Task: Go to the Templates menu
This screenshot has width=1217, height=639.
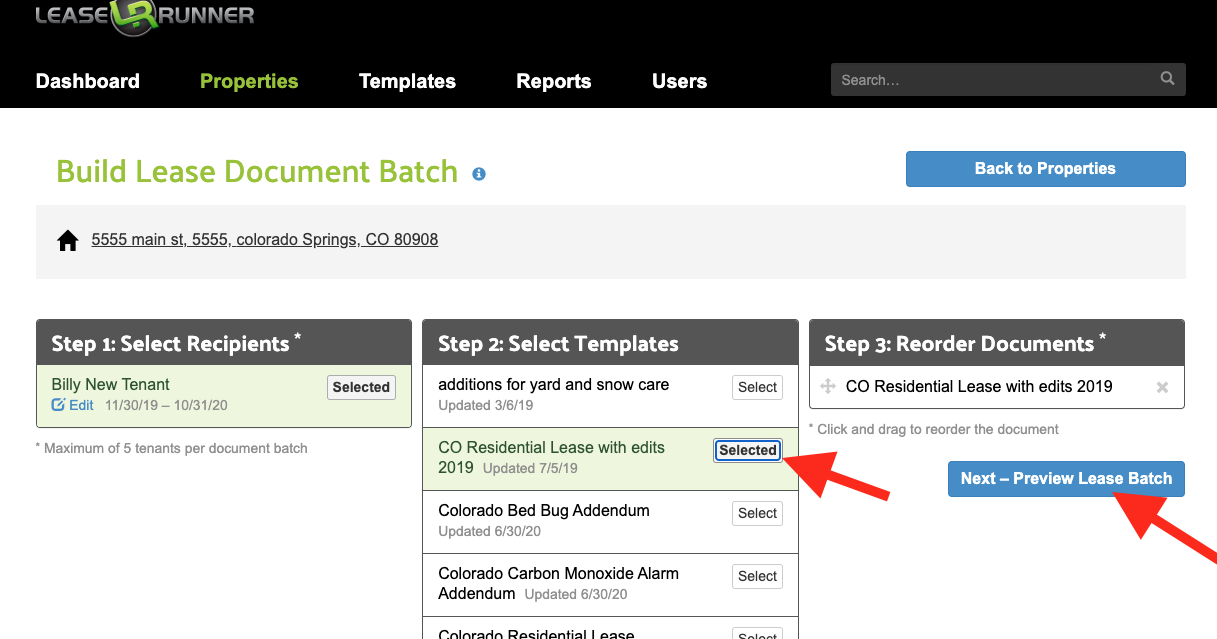Action: tap(407, 81)
